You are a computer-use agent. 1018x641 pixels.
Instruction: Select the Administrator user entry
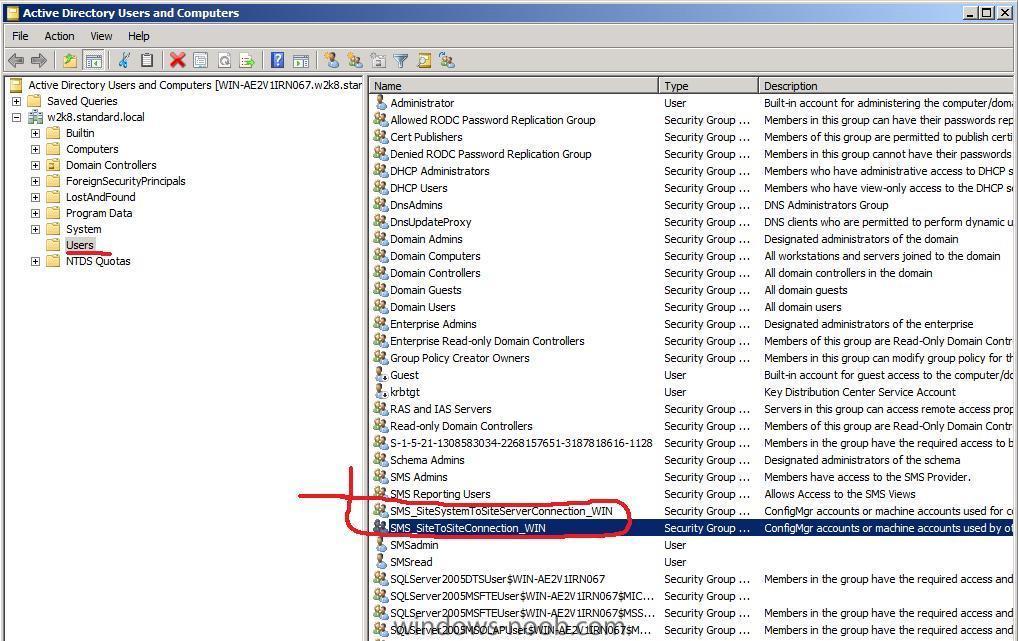pos(422,103)
